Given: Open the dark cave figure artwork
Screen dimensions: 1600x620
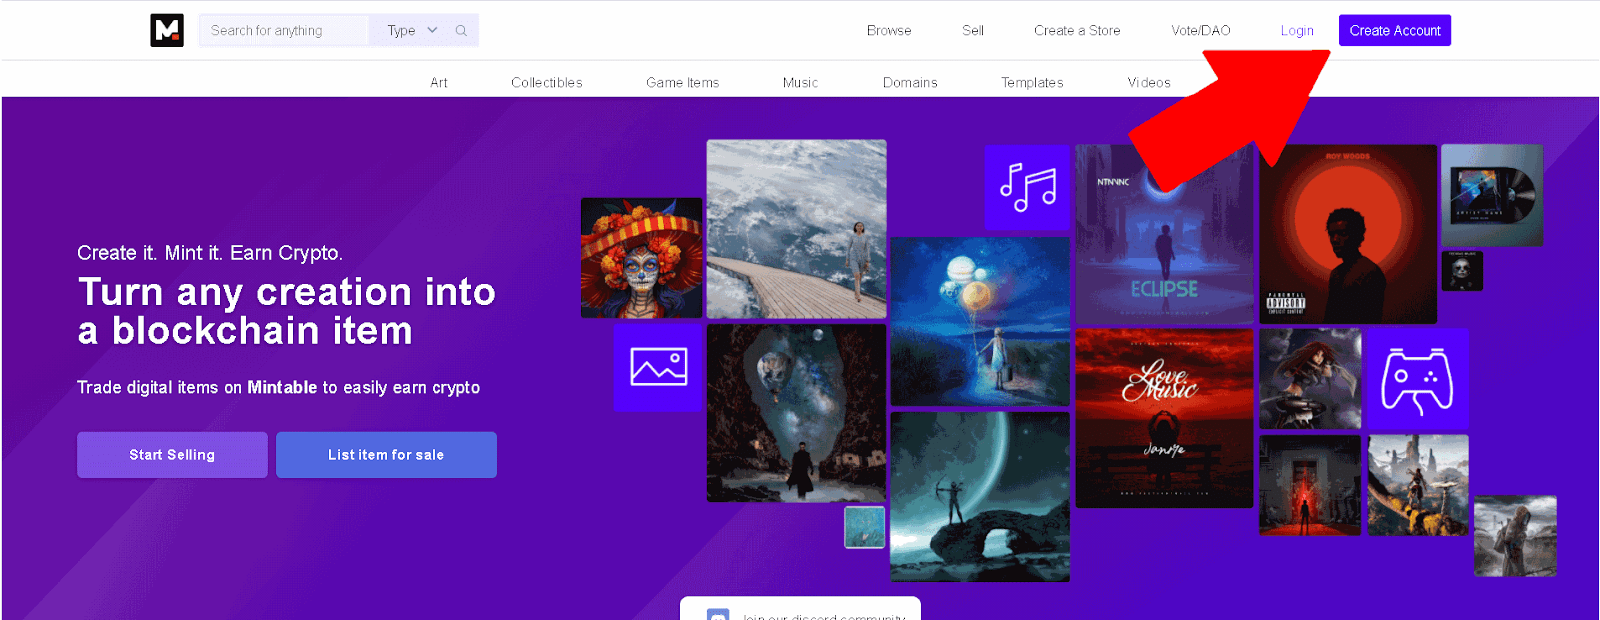Looking at the screenshot, I should tap(796, 413).
